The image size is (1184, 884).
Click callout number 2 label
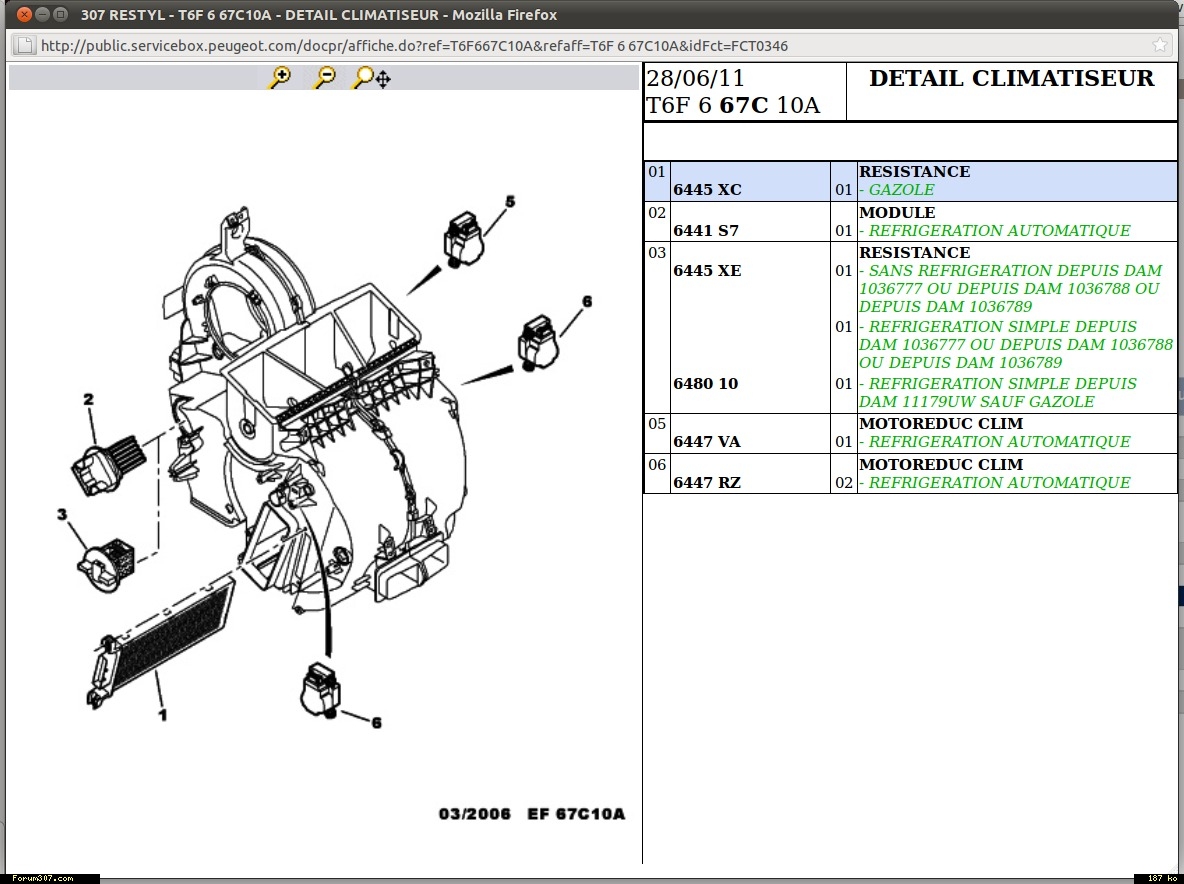(x=88, y=399)
